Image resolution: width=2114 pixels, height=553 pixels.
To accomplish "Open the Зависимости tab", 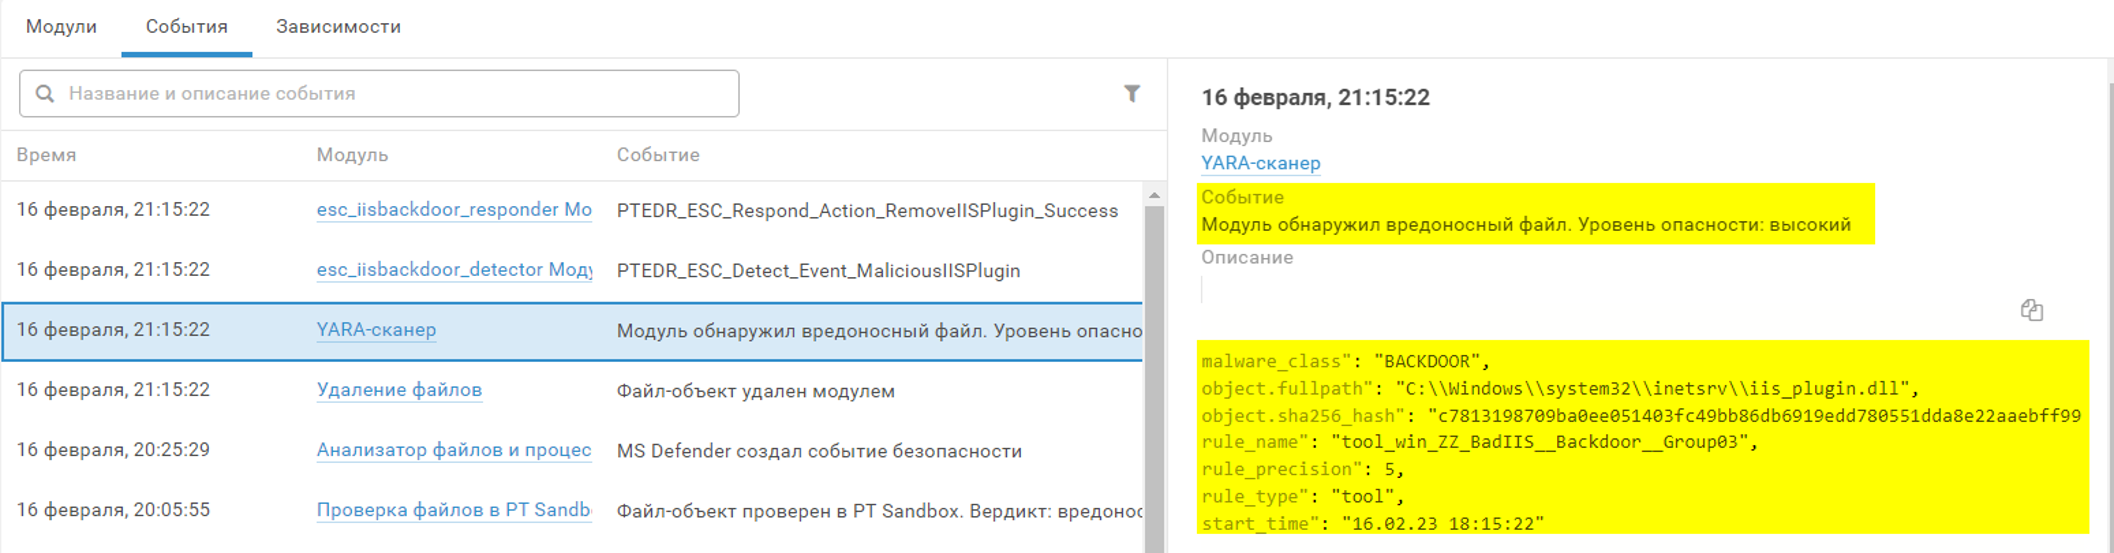I will 338,27.
